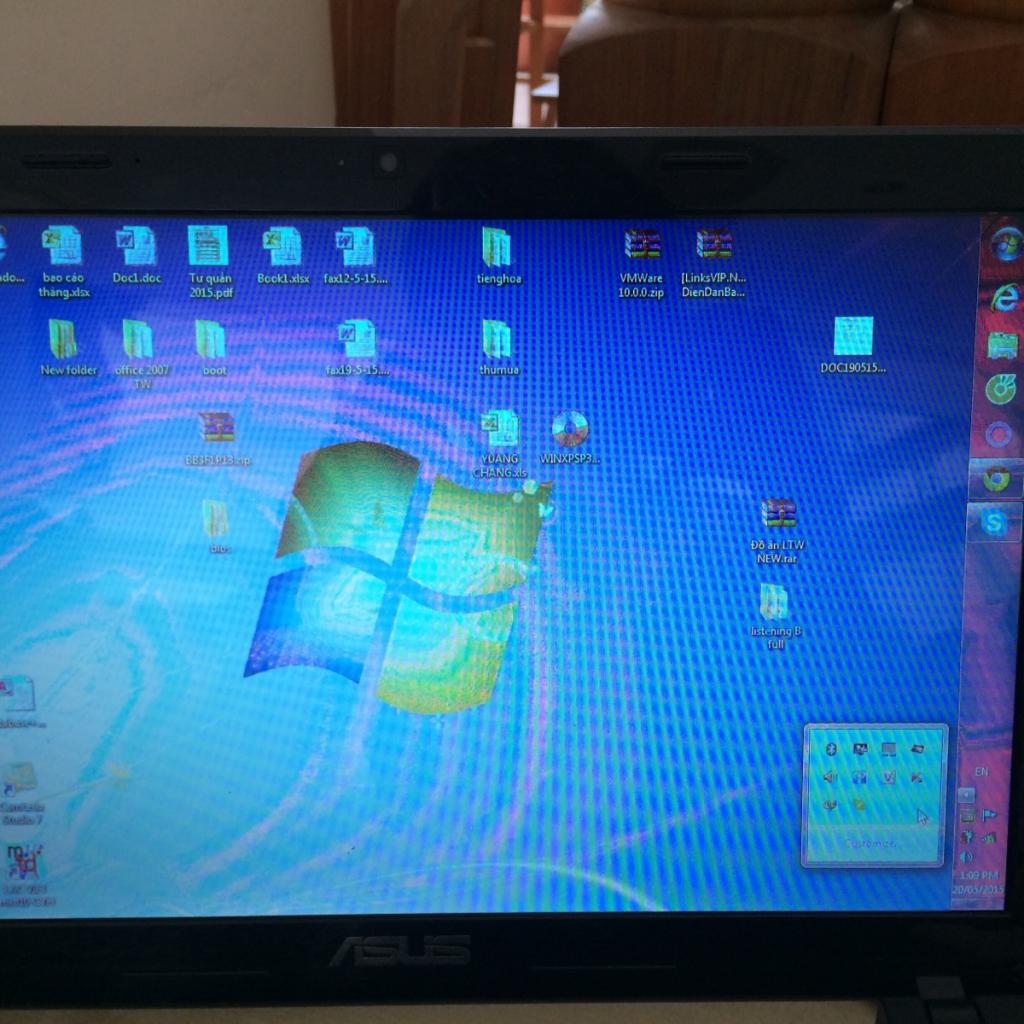Open the Tư quản 2015.pdf document
This screenshot has width=1024, height=1024.
pyautogui.click(x=210, y=261)
